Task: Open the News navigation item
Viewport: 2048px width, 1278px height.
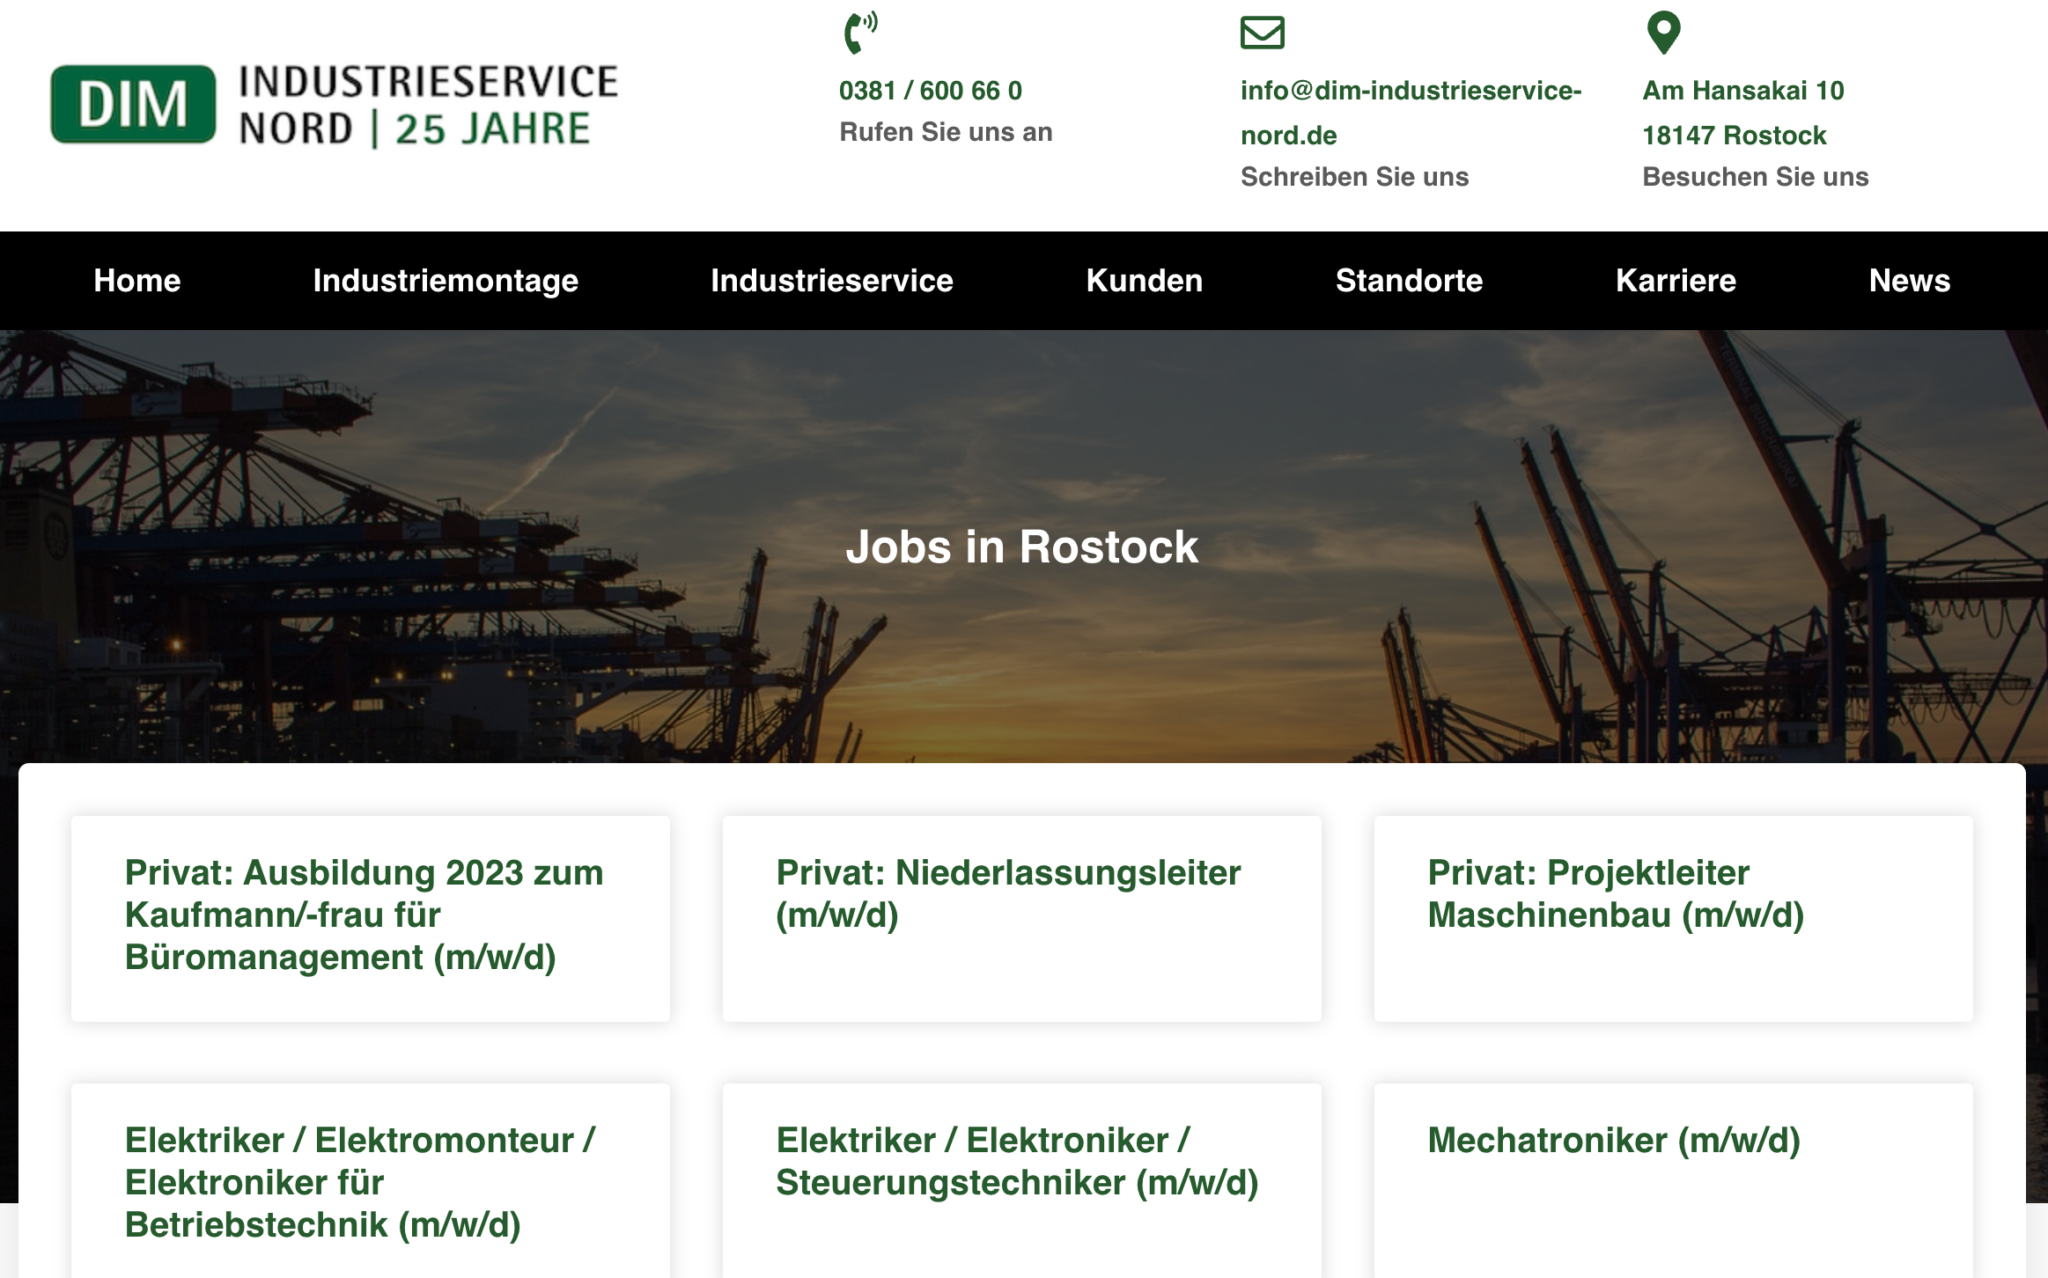Action: [1909, 281]
